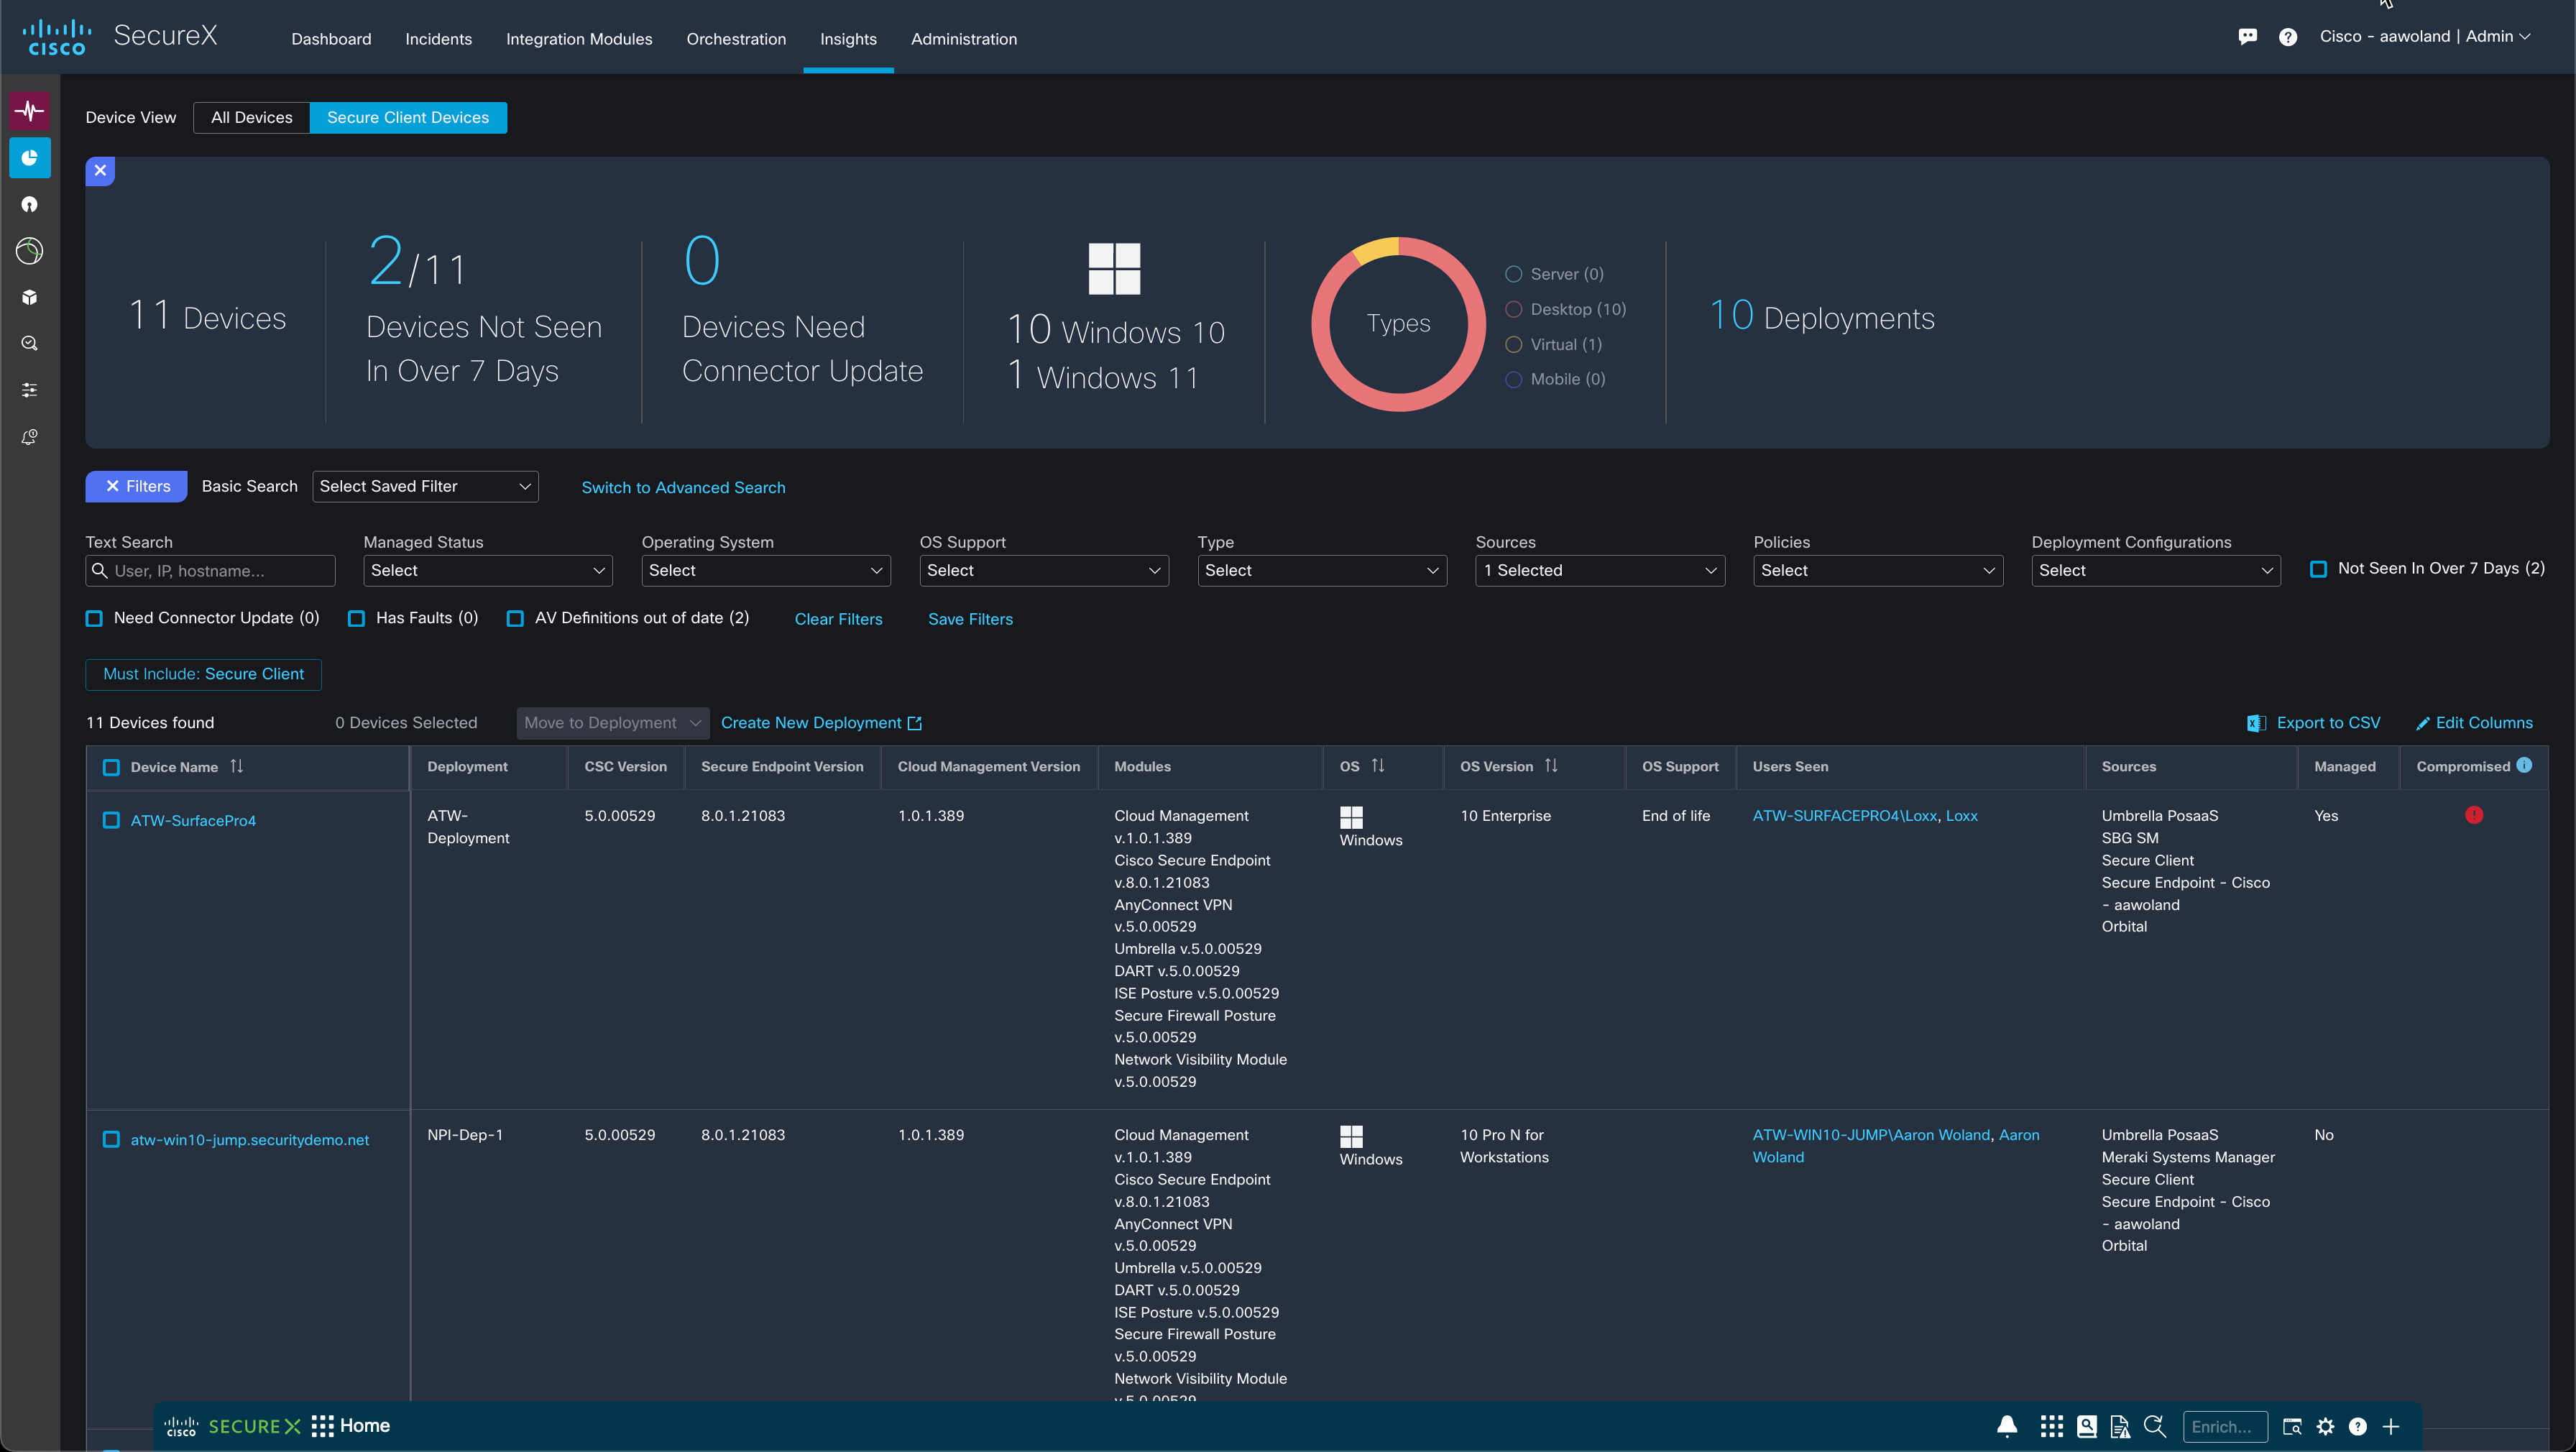Image resolution: width=2576 pixels, height=1452 pixels.
Task: Enable Not Seen In Over 7 Days checkbox
Action: pos(2317,569)
